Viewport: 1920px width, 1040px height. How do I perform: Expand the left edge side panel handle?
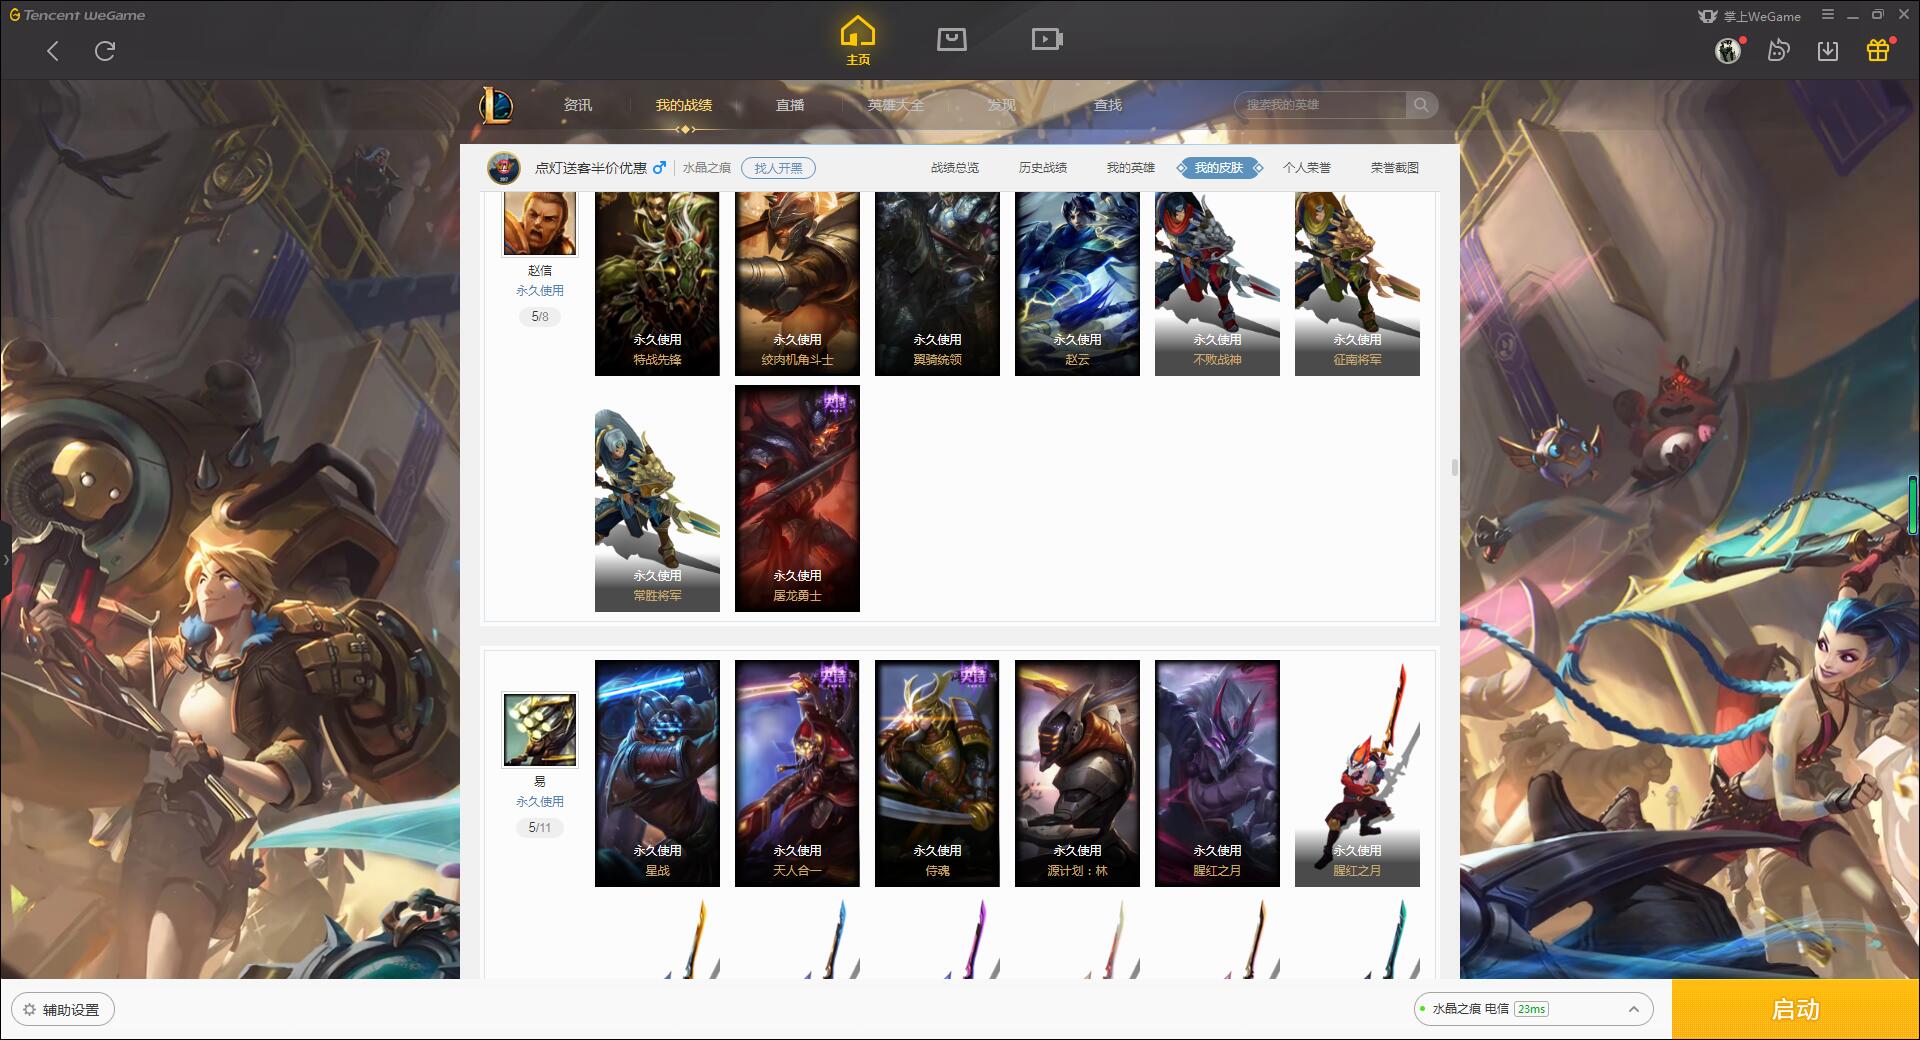[x=5, y=560]
